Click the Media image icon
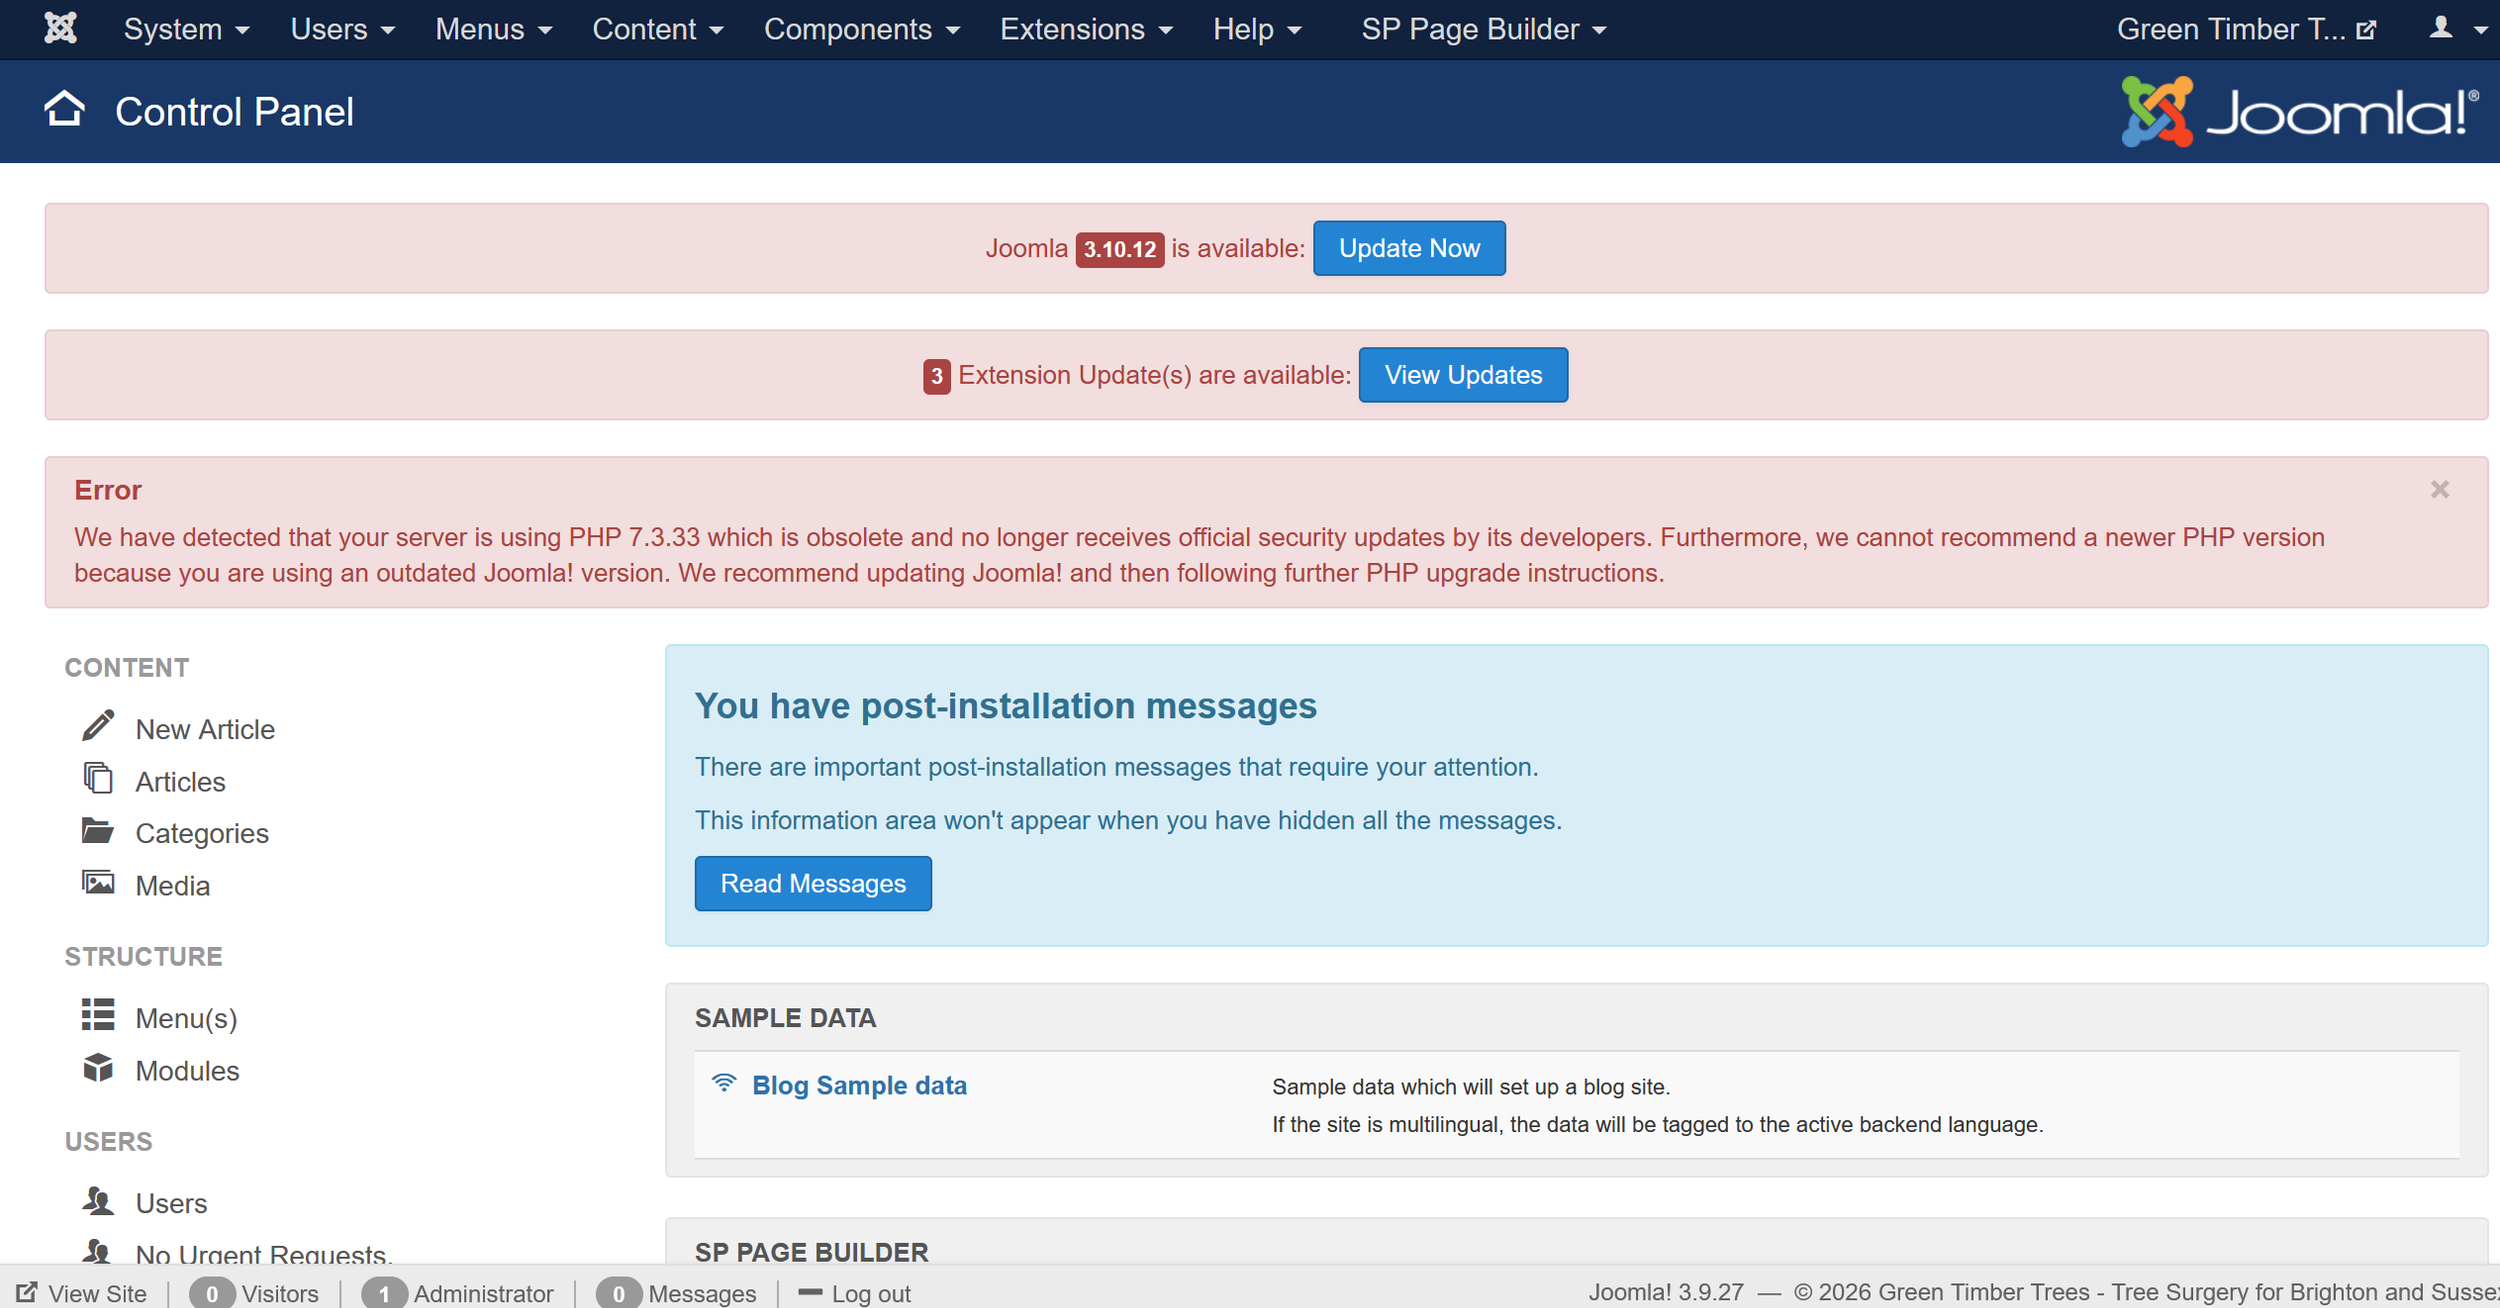Viewport: 2500px width, 1308px height. click(98, 882)
